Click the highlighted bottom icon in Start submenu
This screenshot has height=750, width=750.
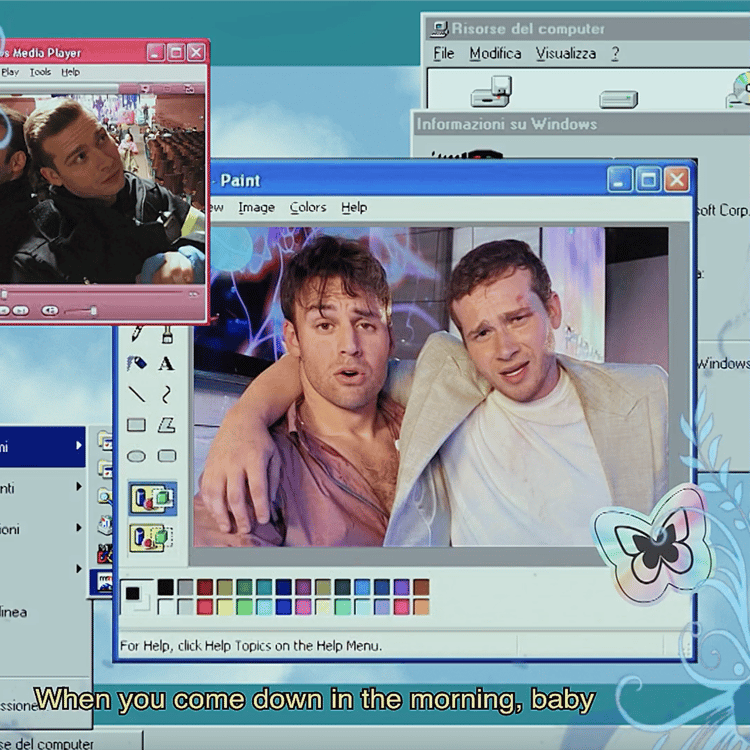101,582
